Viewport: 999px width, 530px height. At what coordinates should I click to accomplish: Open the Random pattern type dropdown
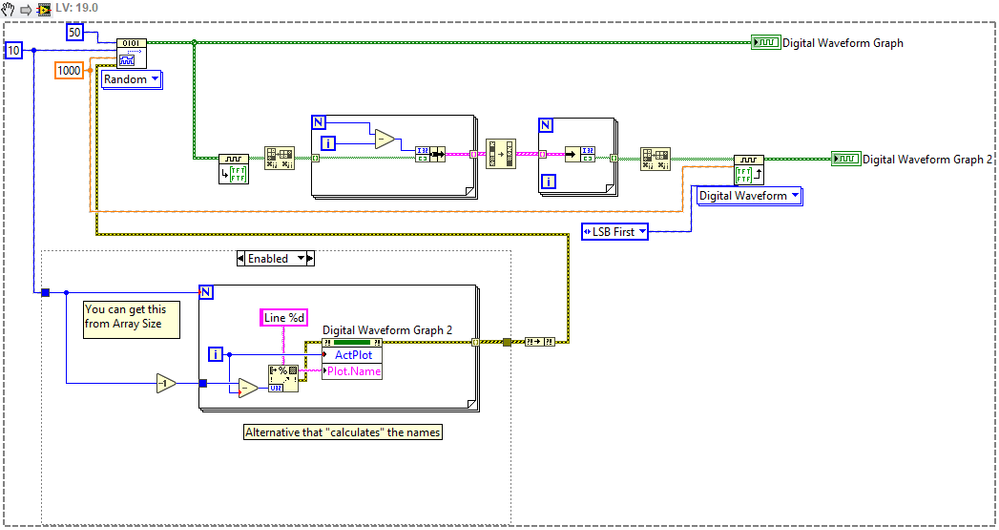tap(131, 80)
